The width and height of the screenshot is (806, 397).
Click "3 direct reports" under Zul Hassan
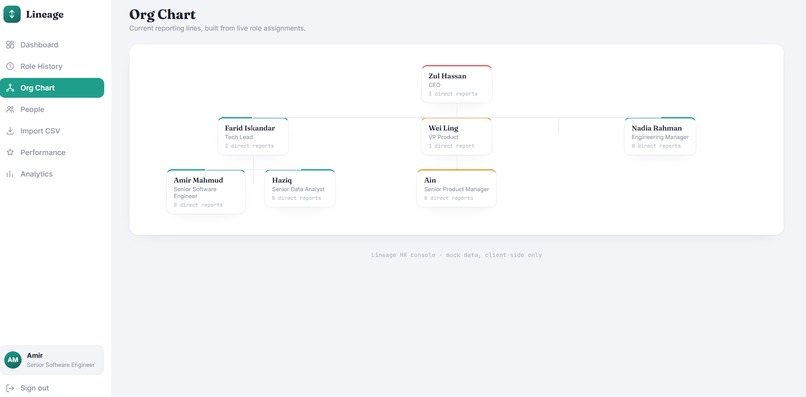(x=453, y=94)
